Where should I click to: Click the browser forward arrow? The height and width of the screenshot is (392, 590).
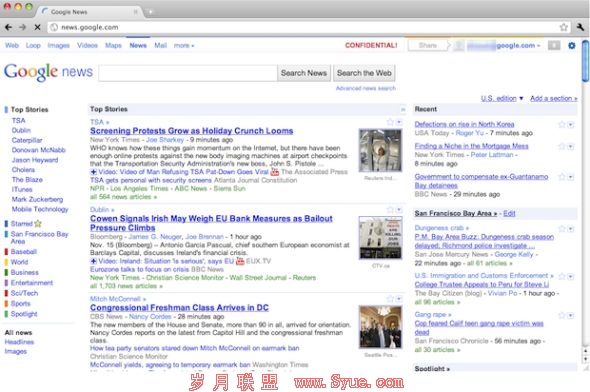(x=23, y=27)
